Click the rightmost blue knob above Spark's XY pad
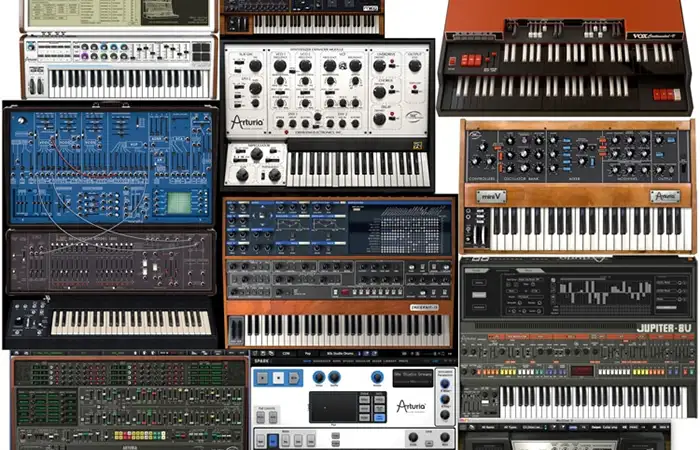This screenshot has width=700, height=450. click(x=378, y=377)
